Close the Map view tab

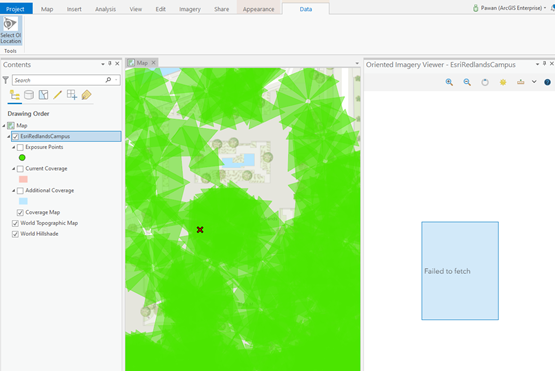tap(153, 63)
